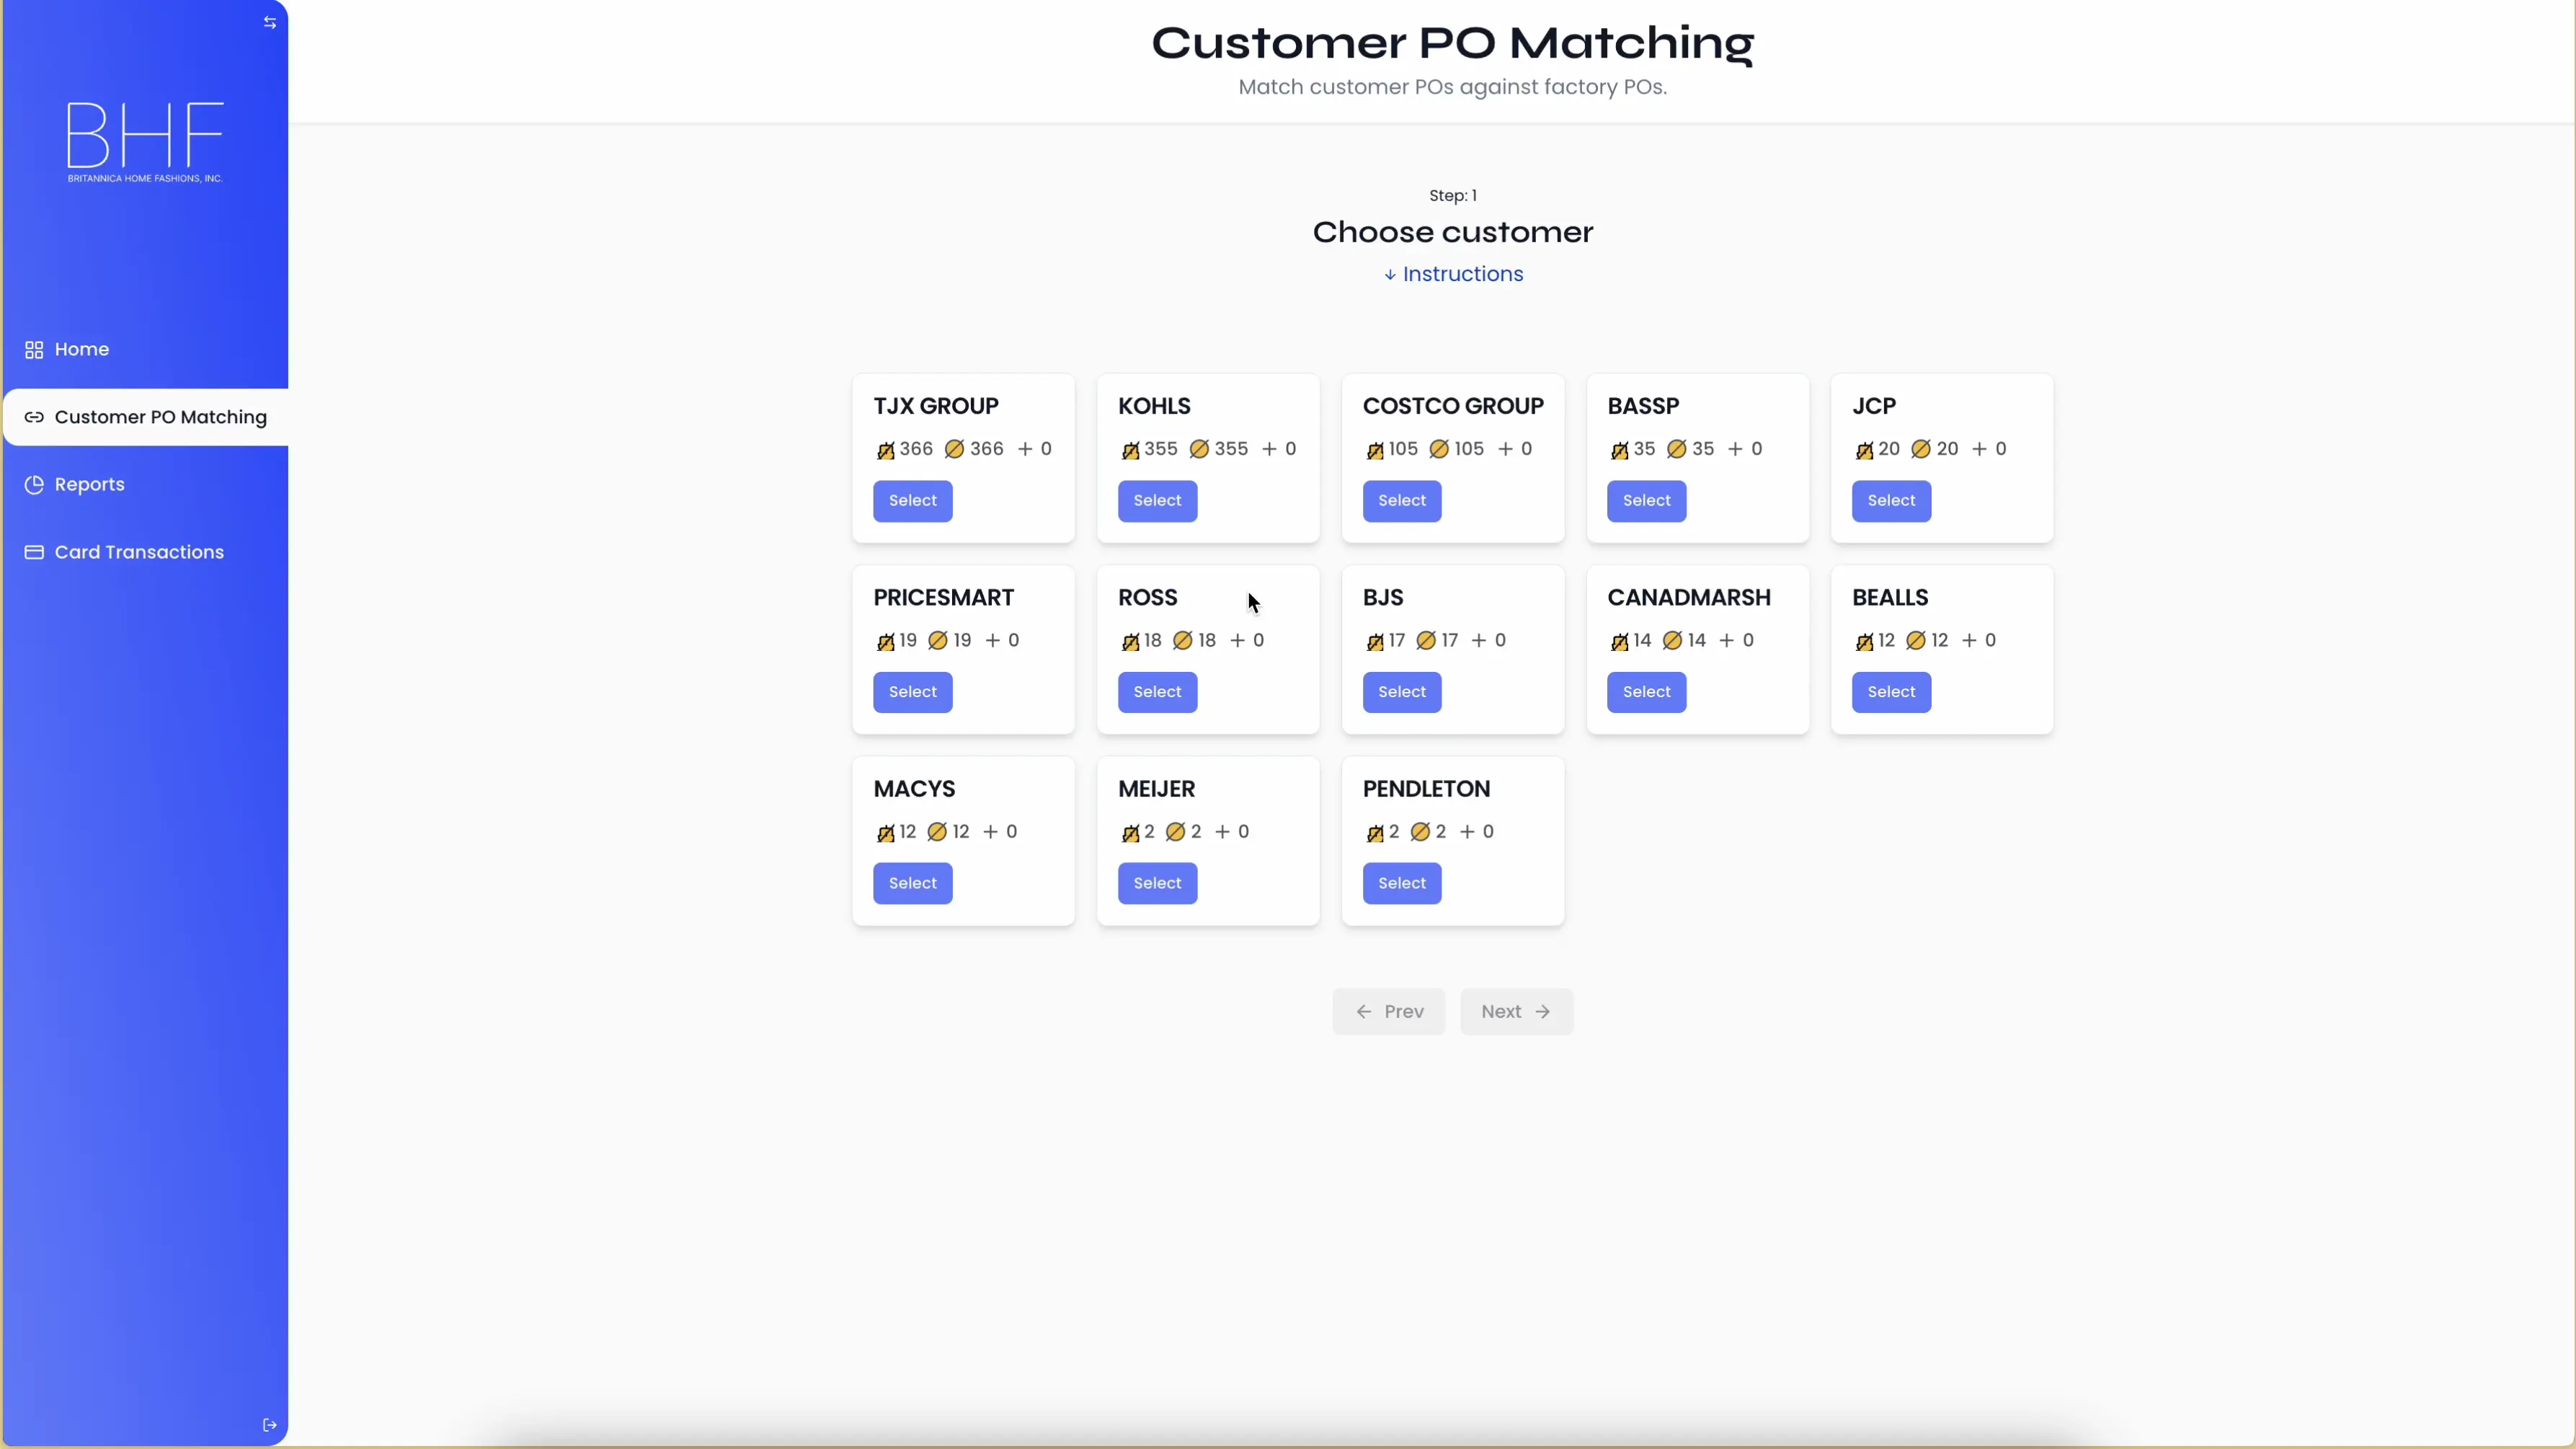This screenshot has width=2576, height=1449.
Task: Select the TJX GROUP customer
Action: tap(913, 501)
